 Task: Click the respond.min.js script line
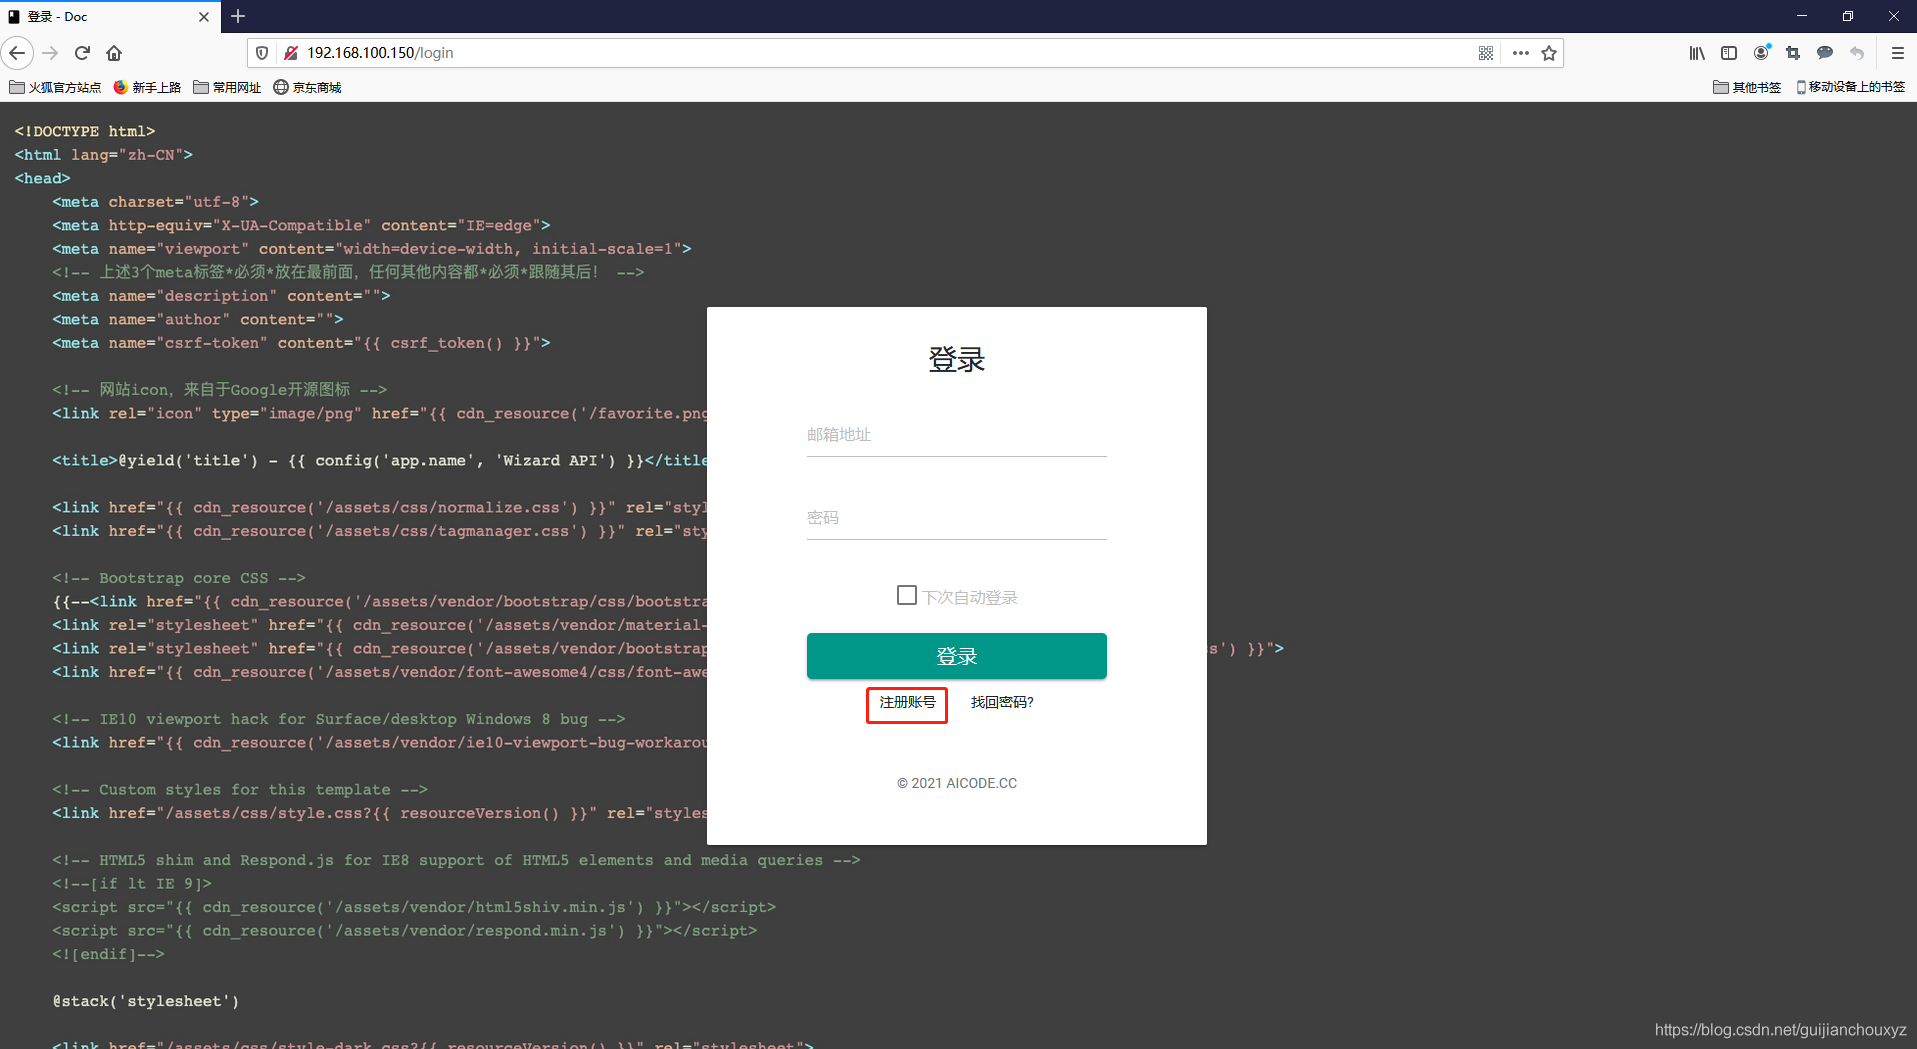[x=405, y=931]
